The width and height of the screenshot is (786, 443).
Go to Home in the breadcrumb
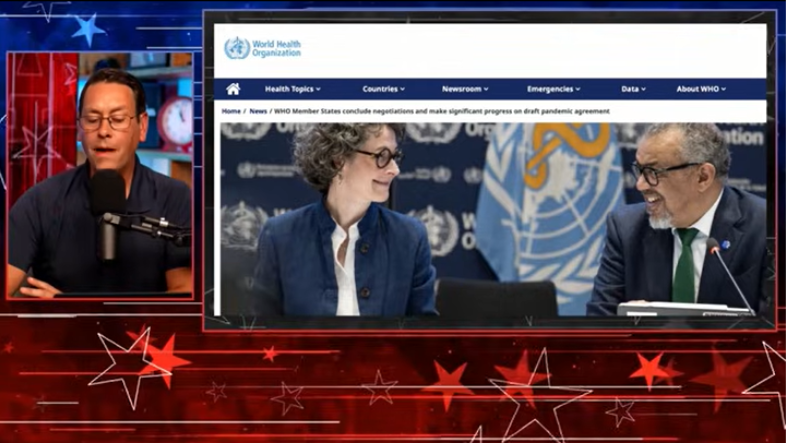(231, 111)
